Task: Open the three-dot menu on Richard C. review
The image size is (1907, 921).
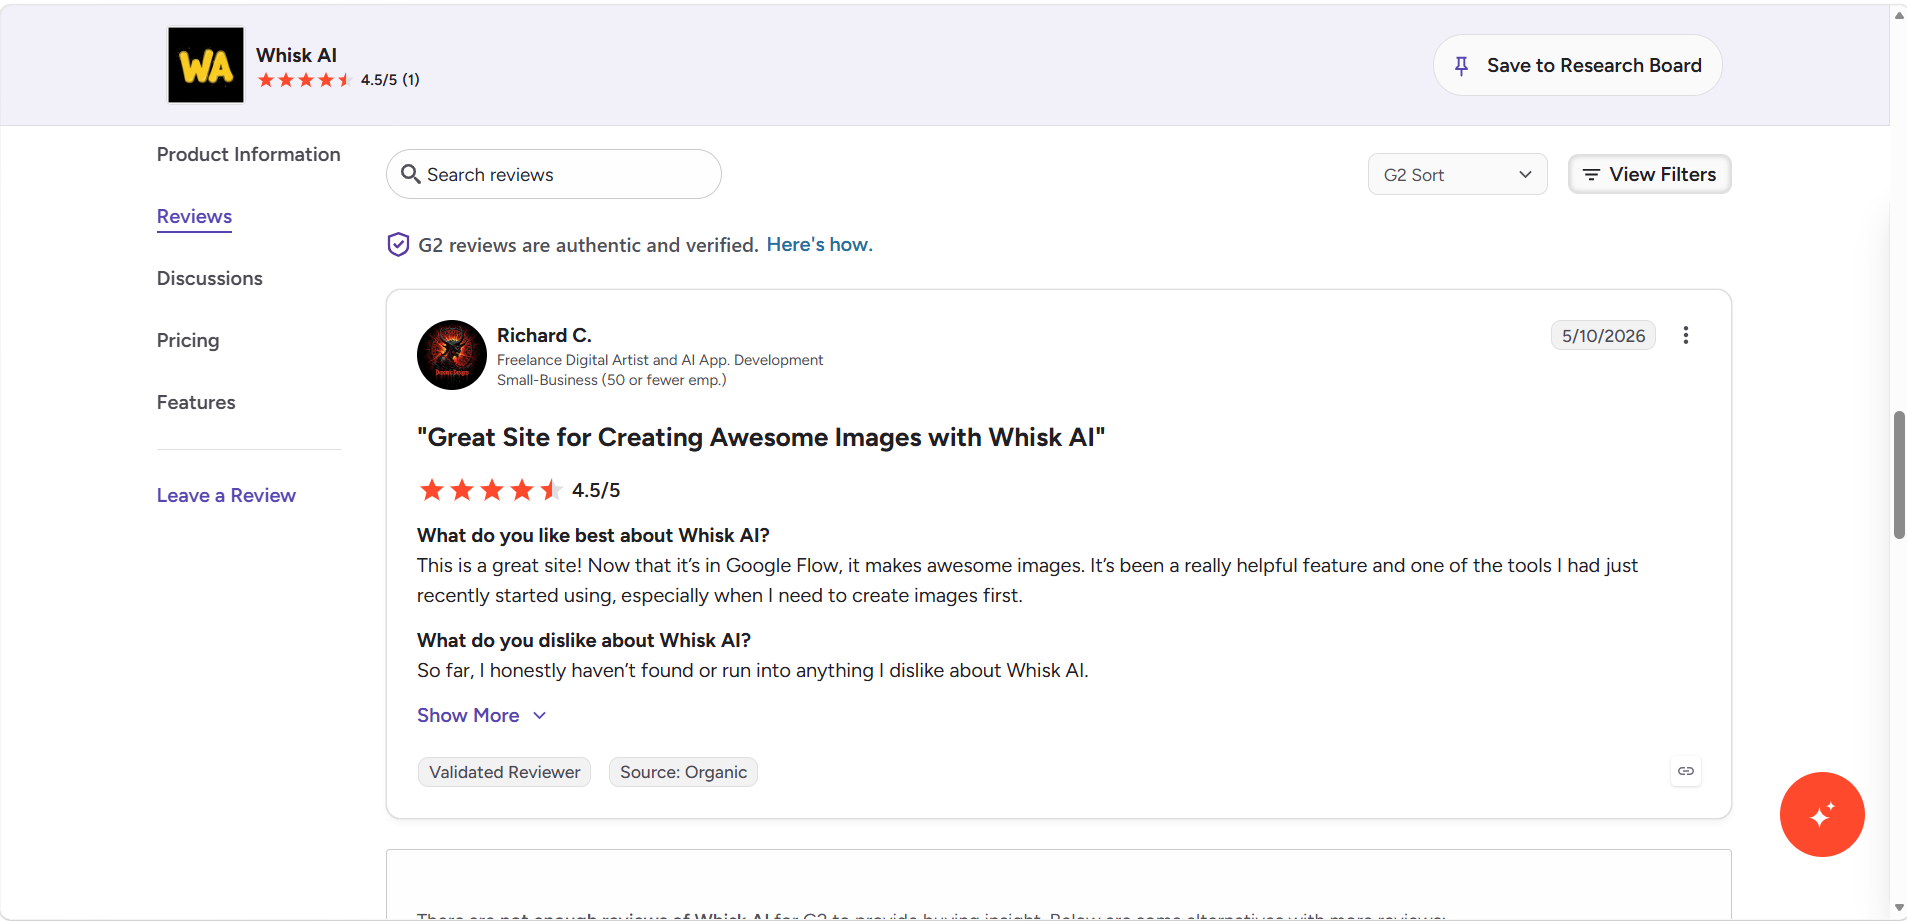Action: [x=1686, y=335]
